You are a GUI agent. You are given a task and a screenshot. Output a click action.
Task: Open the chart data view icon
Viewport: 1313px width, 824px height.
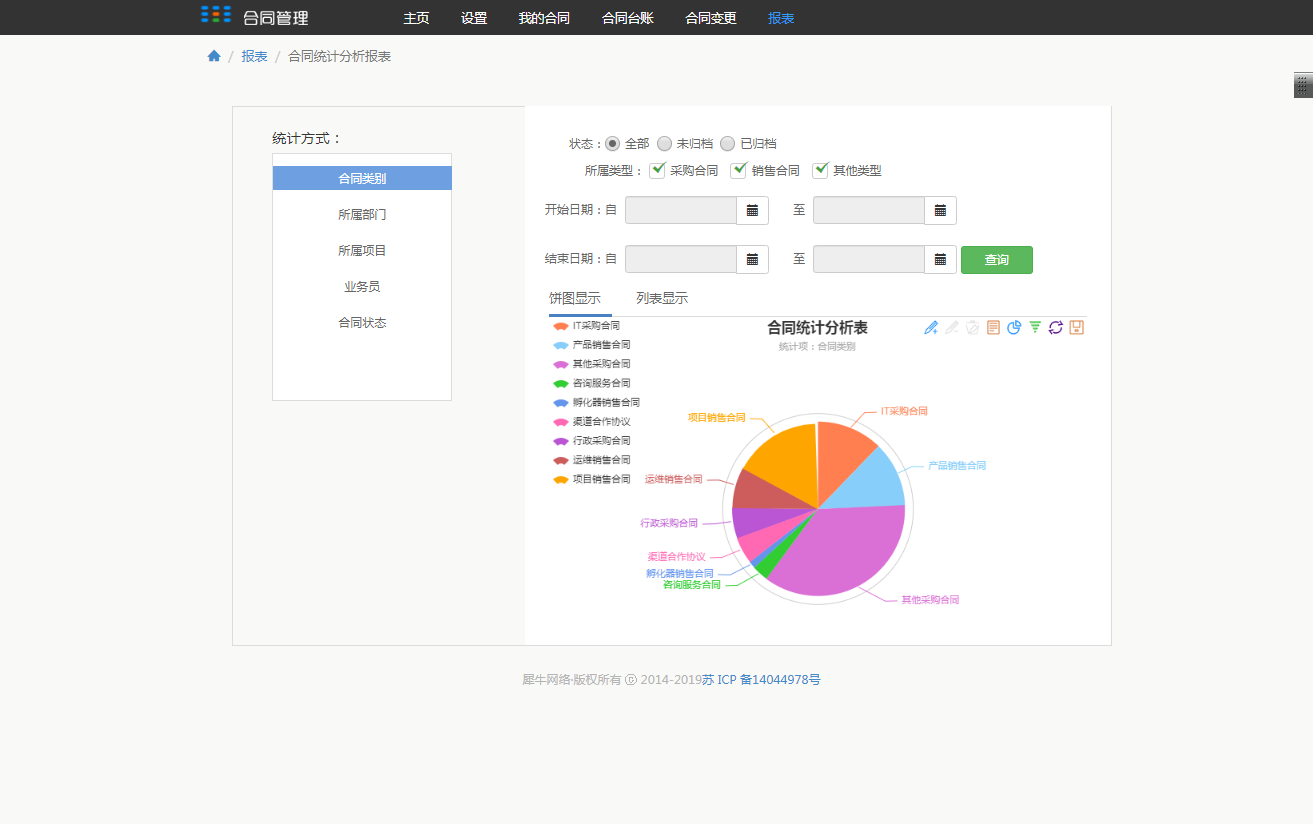(x=993, y=327)
